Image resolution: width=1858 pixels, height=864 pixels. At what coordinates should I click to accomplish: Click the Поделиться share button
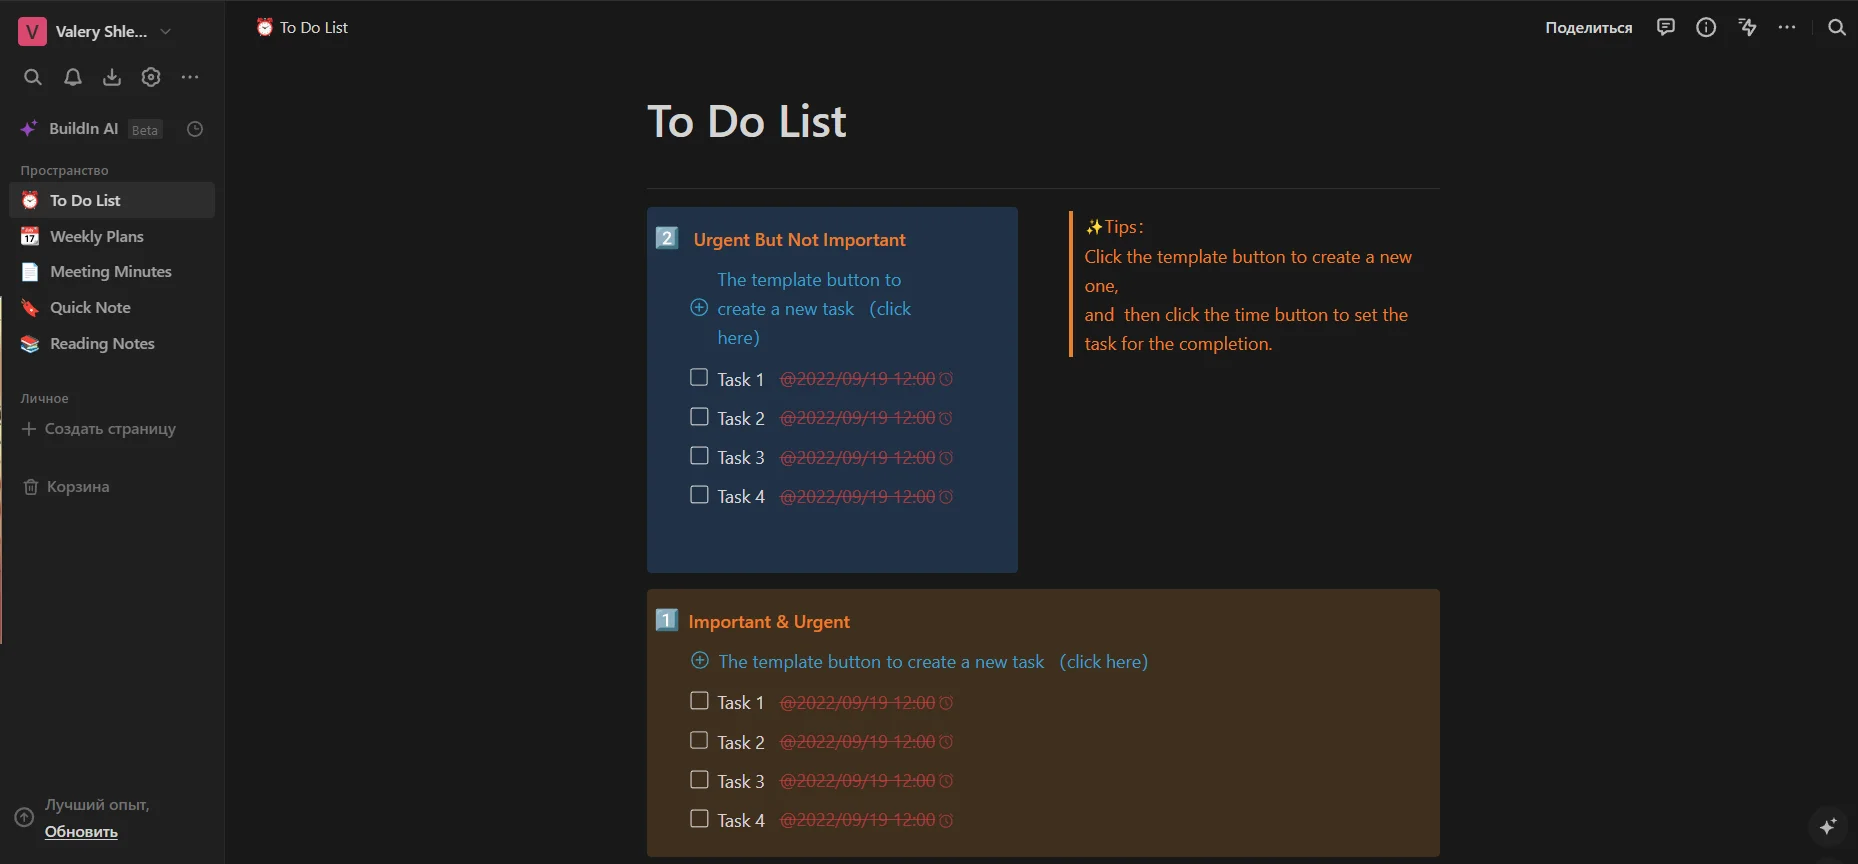point(1588,27)
